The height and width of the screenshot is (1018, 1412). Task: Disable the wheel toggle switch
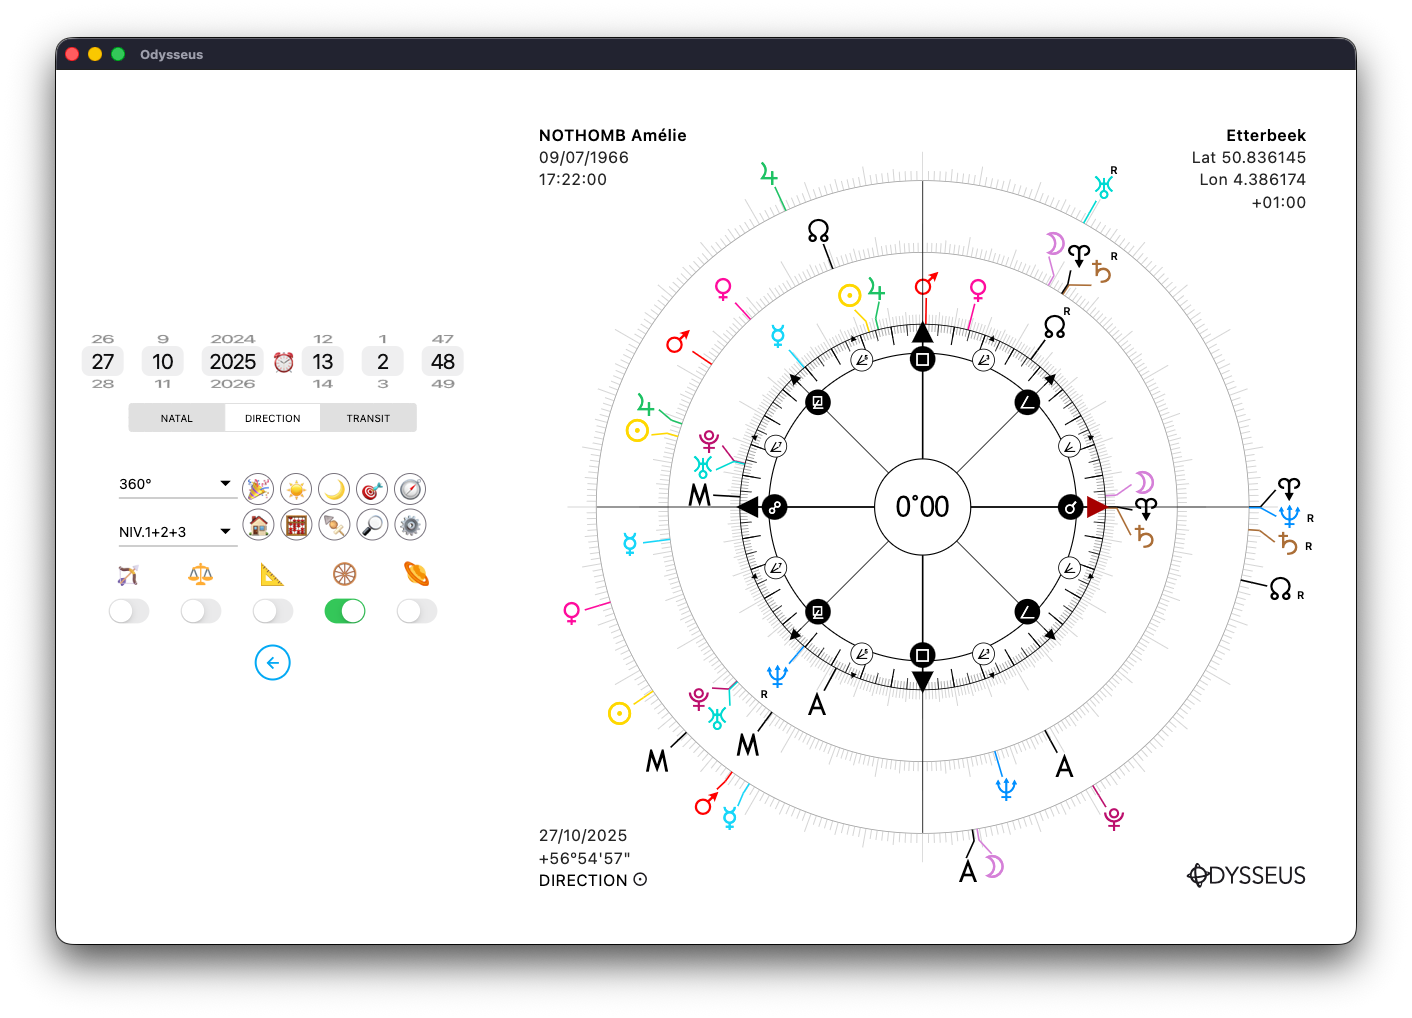click(345, 611)
